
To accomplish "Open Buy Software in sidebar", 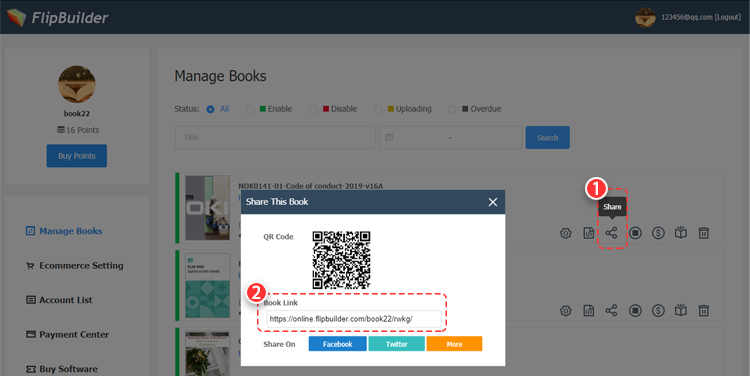I will [x=62, y=369].
